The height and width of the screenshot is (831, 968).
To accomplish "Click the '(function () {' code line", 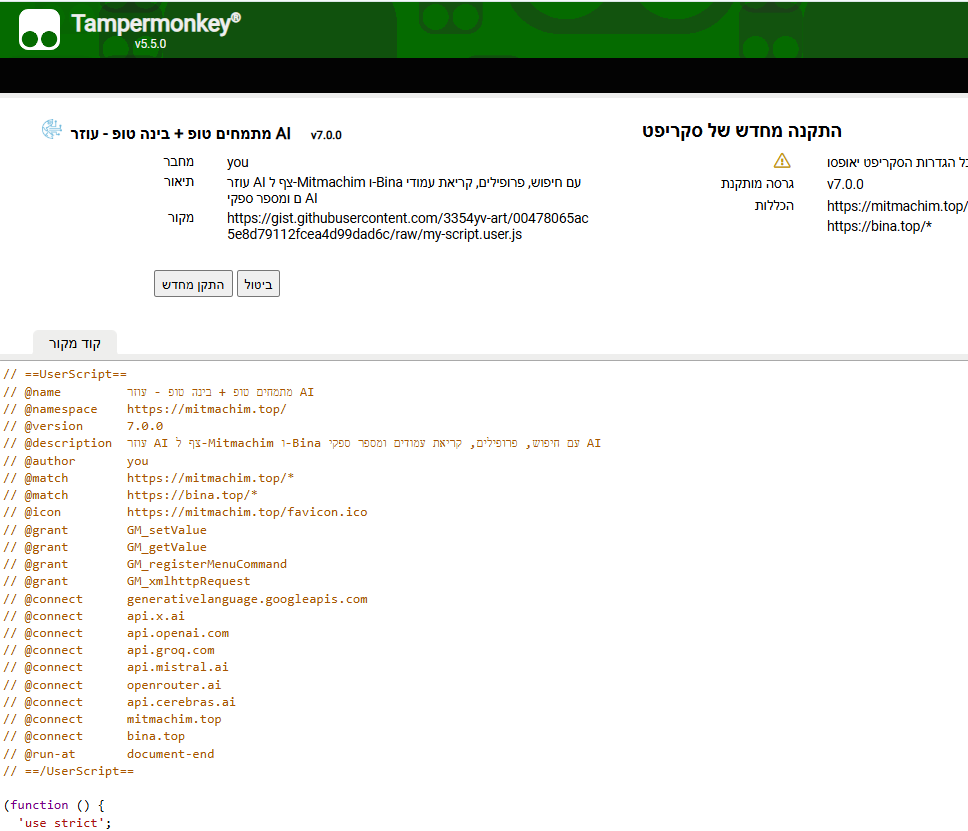I will (54, 805).
